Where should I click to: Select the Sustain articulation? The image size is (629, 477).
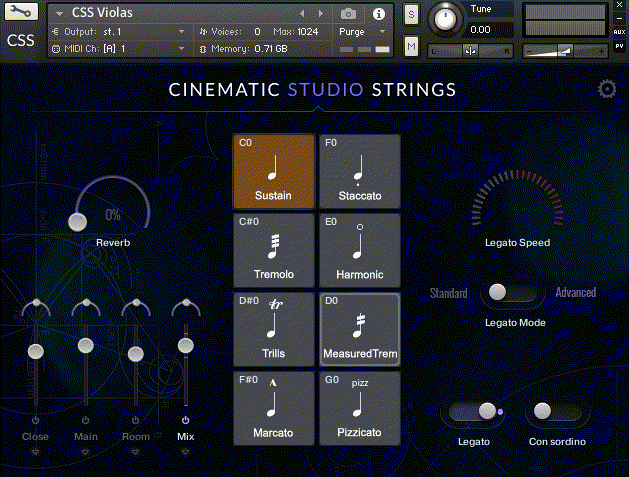274,171
